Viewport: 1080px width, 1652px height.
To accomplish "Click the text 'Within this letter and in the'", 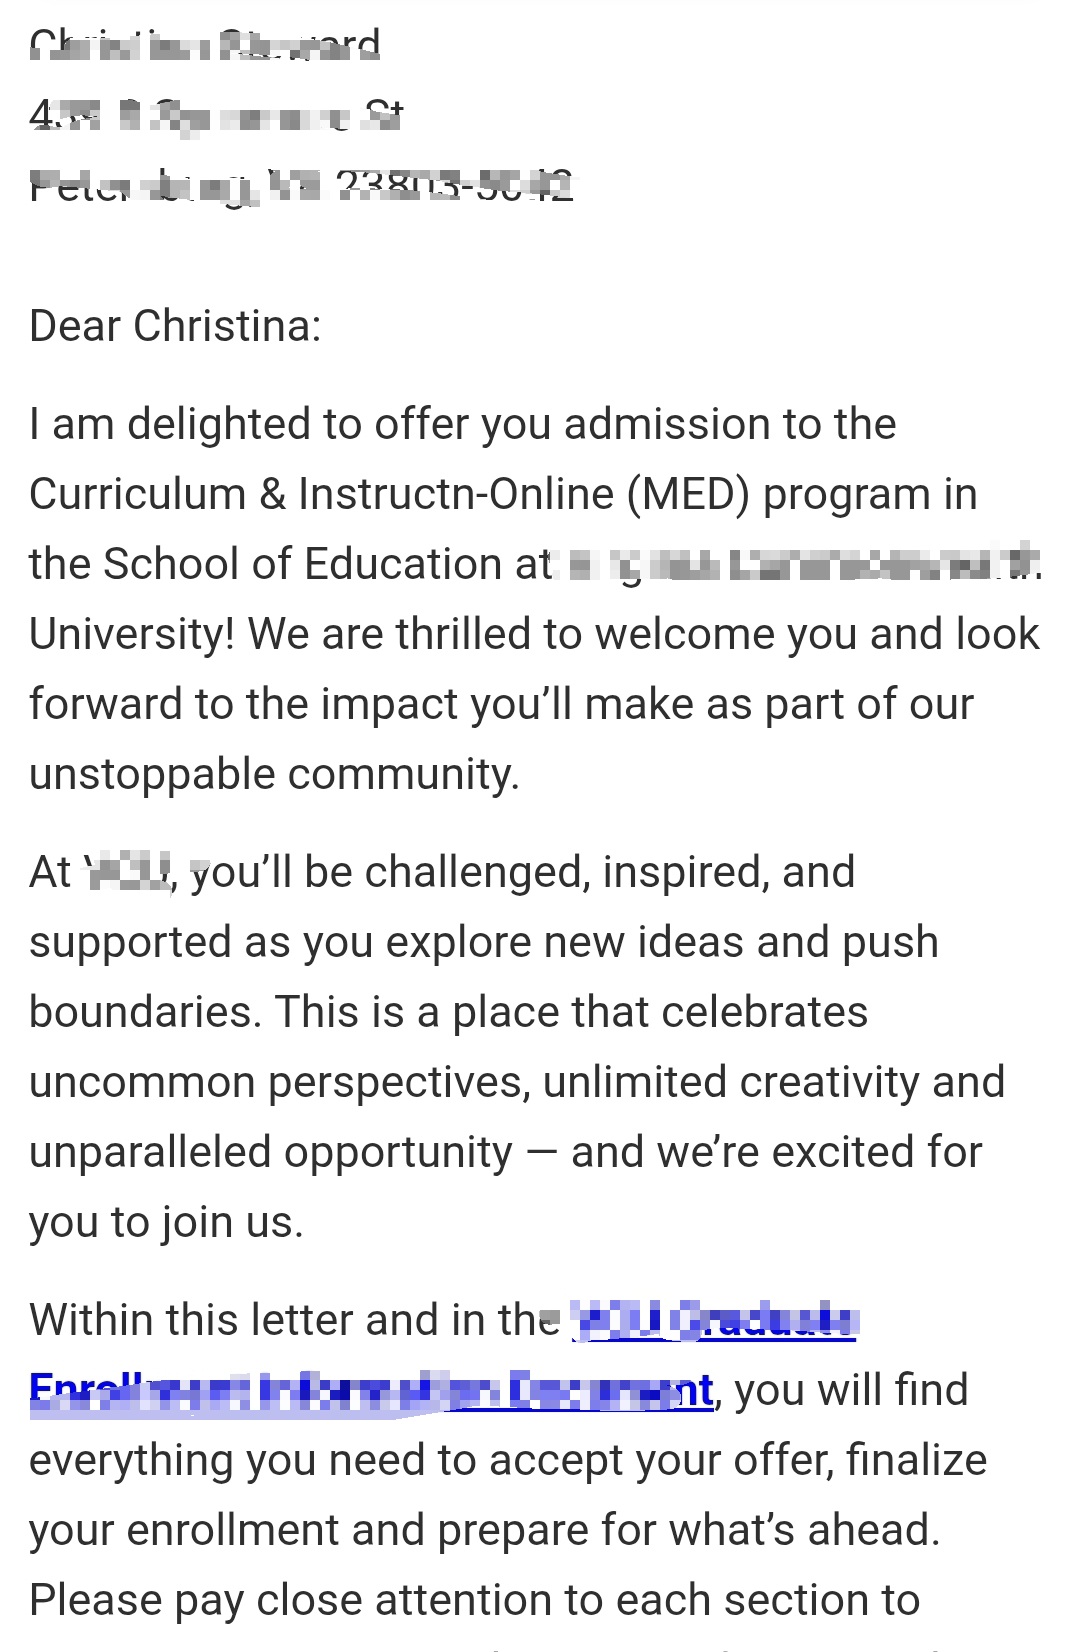I will (x=293, y=1321).
